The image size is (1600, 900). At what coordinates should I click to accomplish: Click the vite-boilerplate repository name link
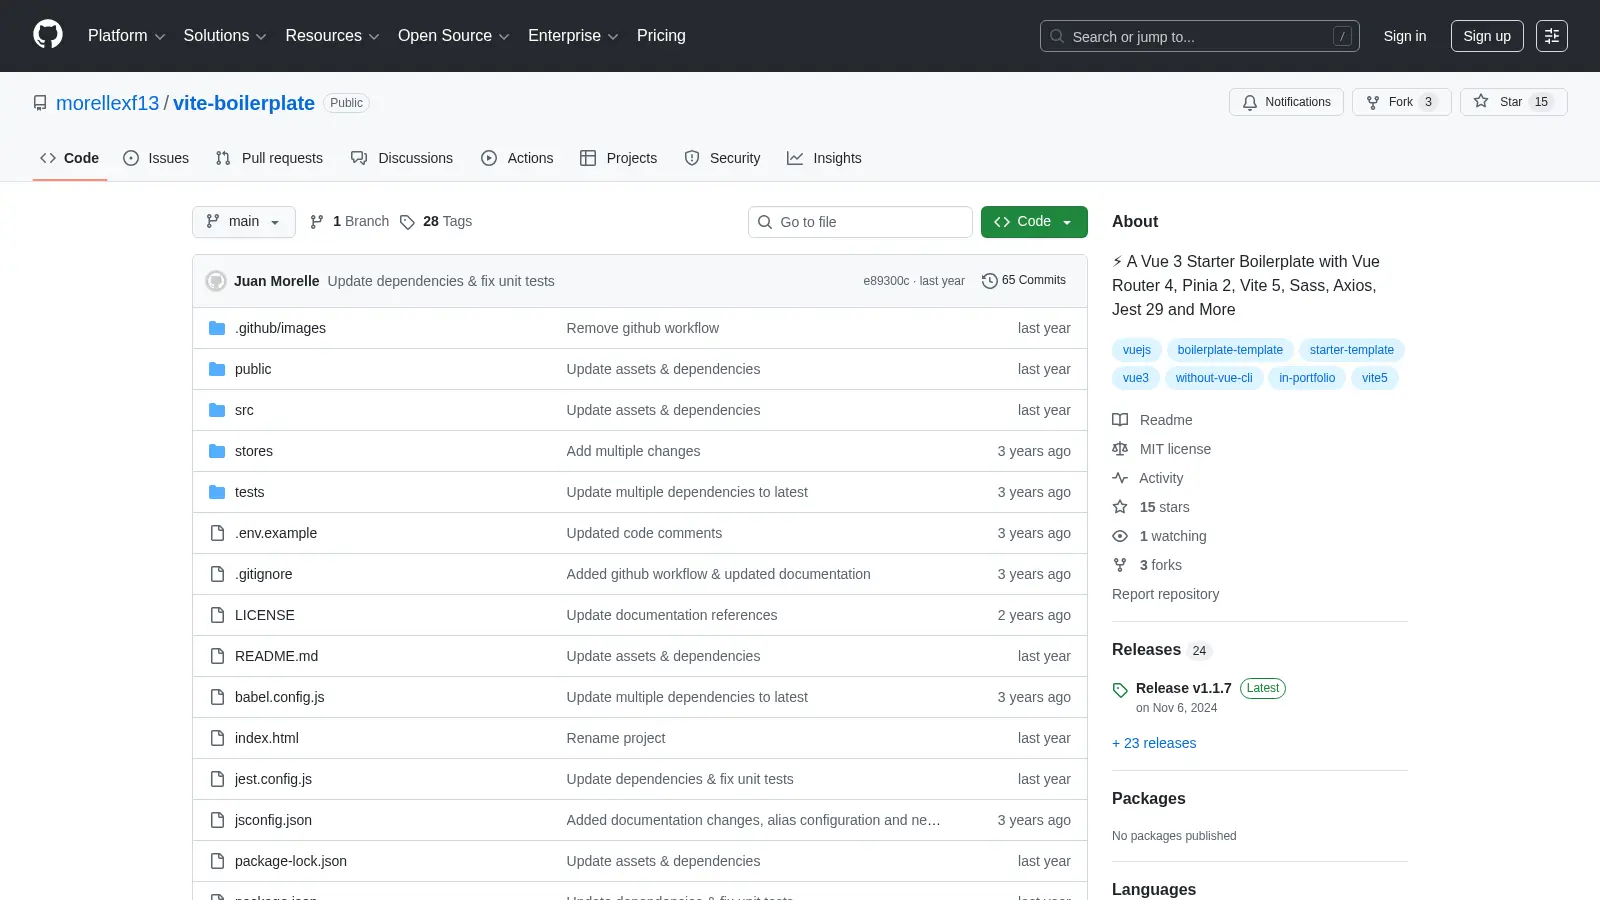pyautogui.click(x=244, y=103)
